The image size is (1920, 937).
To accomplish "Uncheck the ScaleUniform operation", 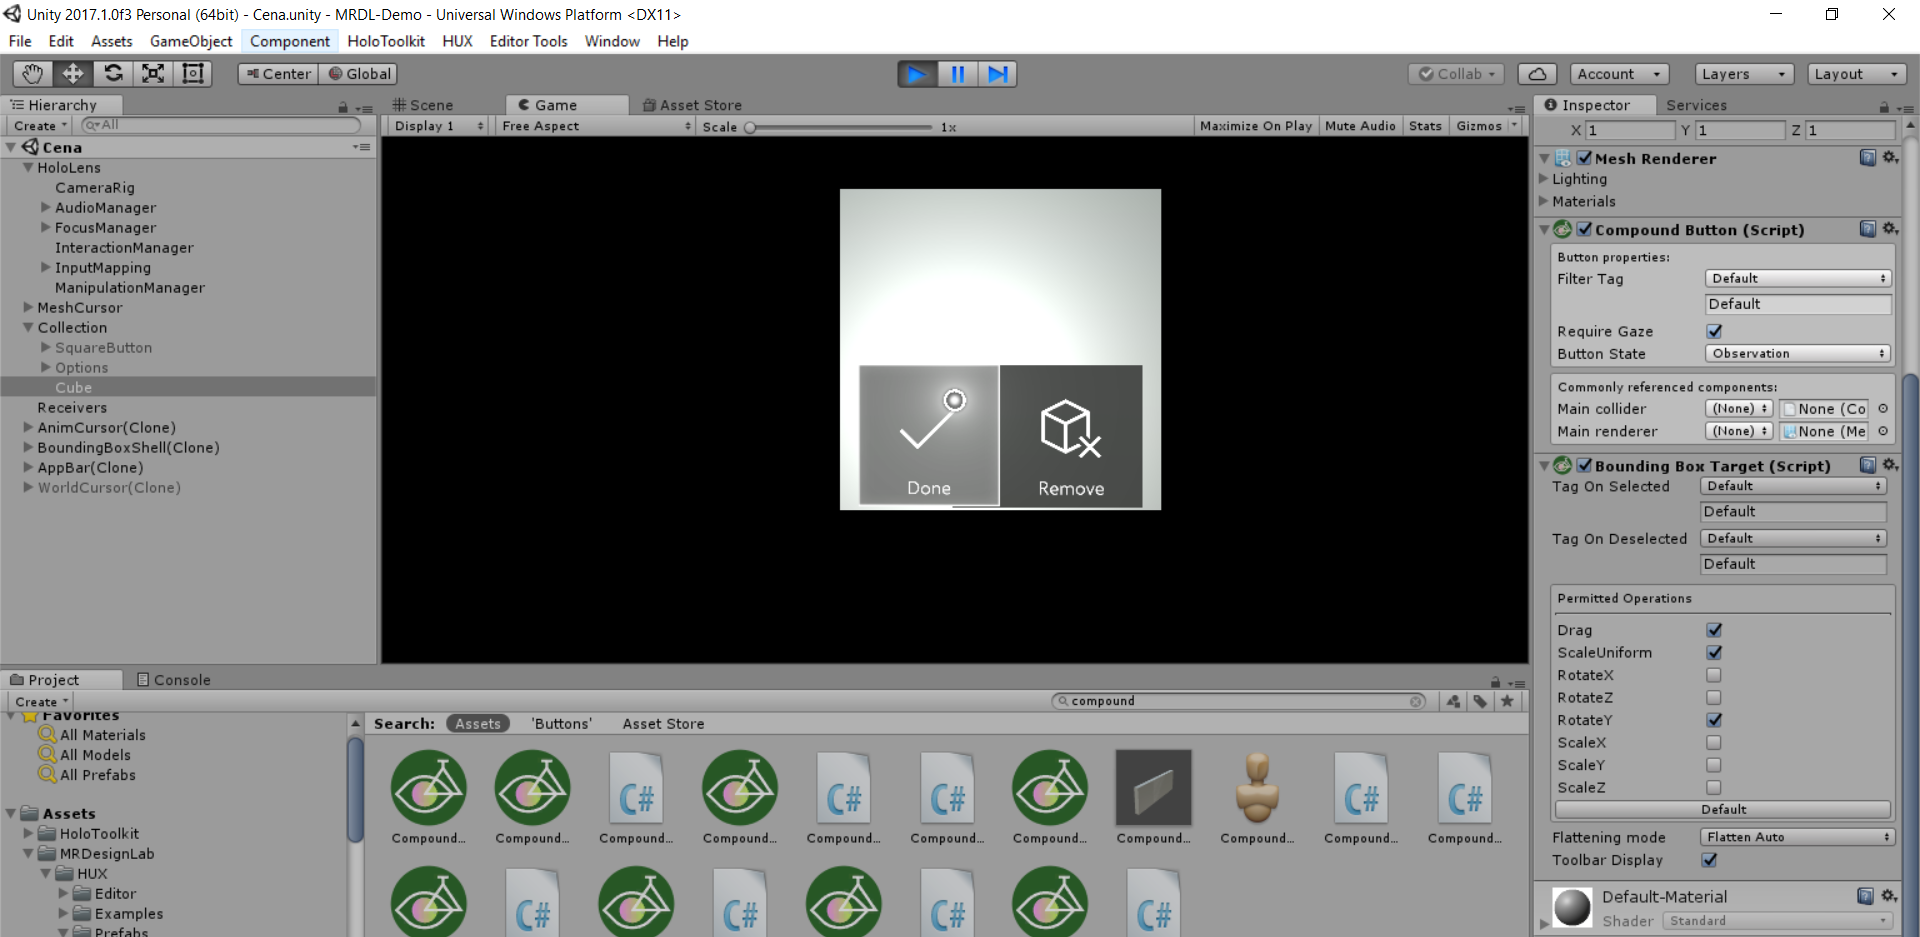I will (1714, 652).
